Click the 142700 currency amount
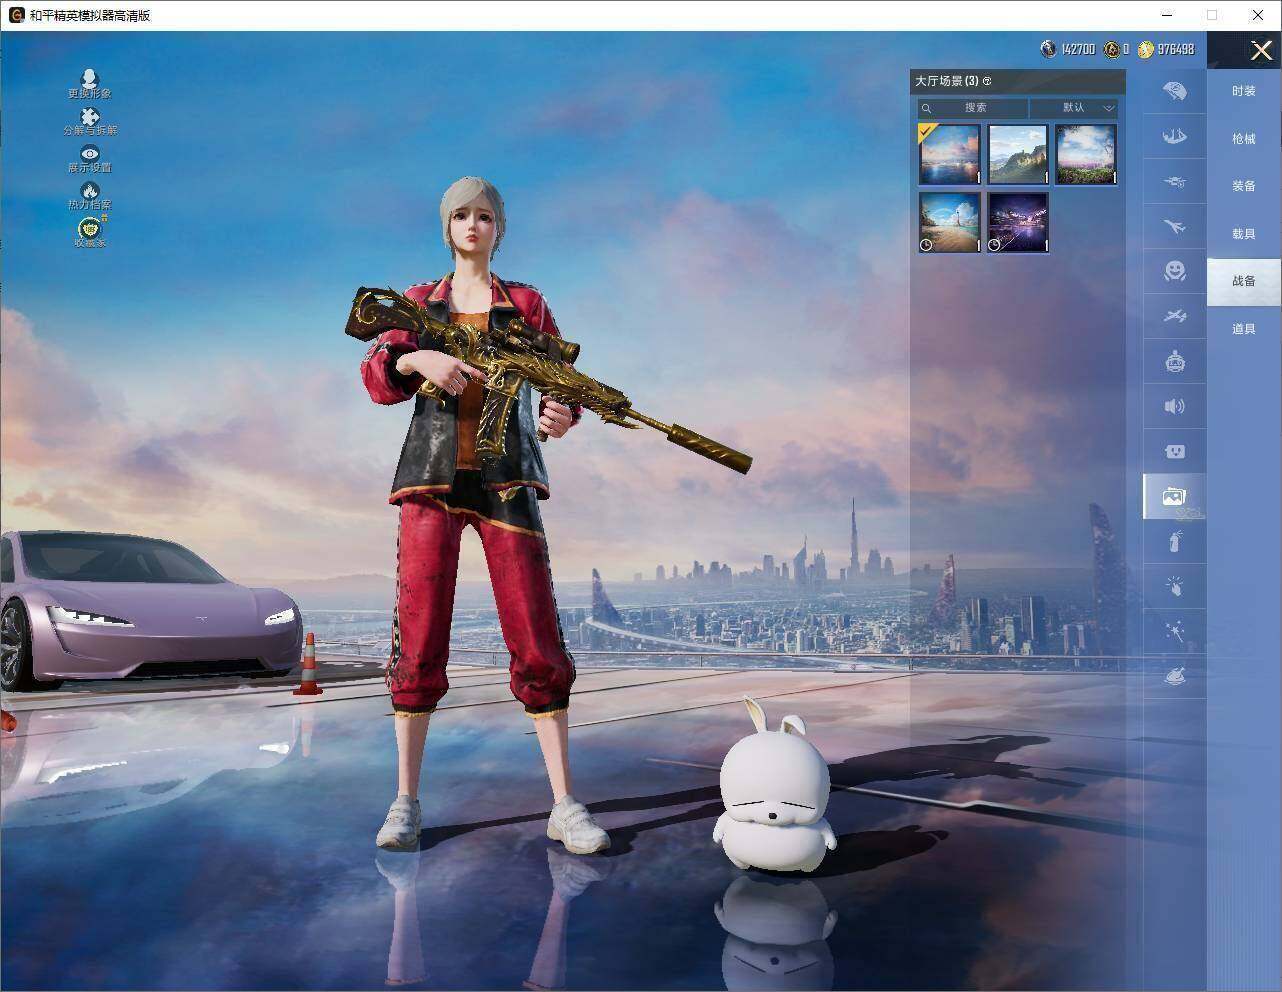1282x992 pixels. click(1078, 49)
